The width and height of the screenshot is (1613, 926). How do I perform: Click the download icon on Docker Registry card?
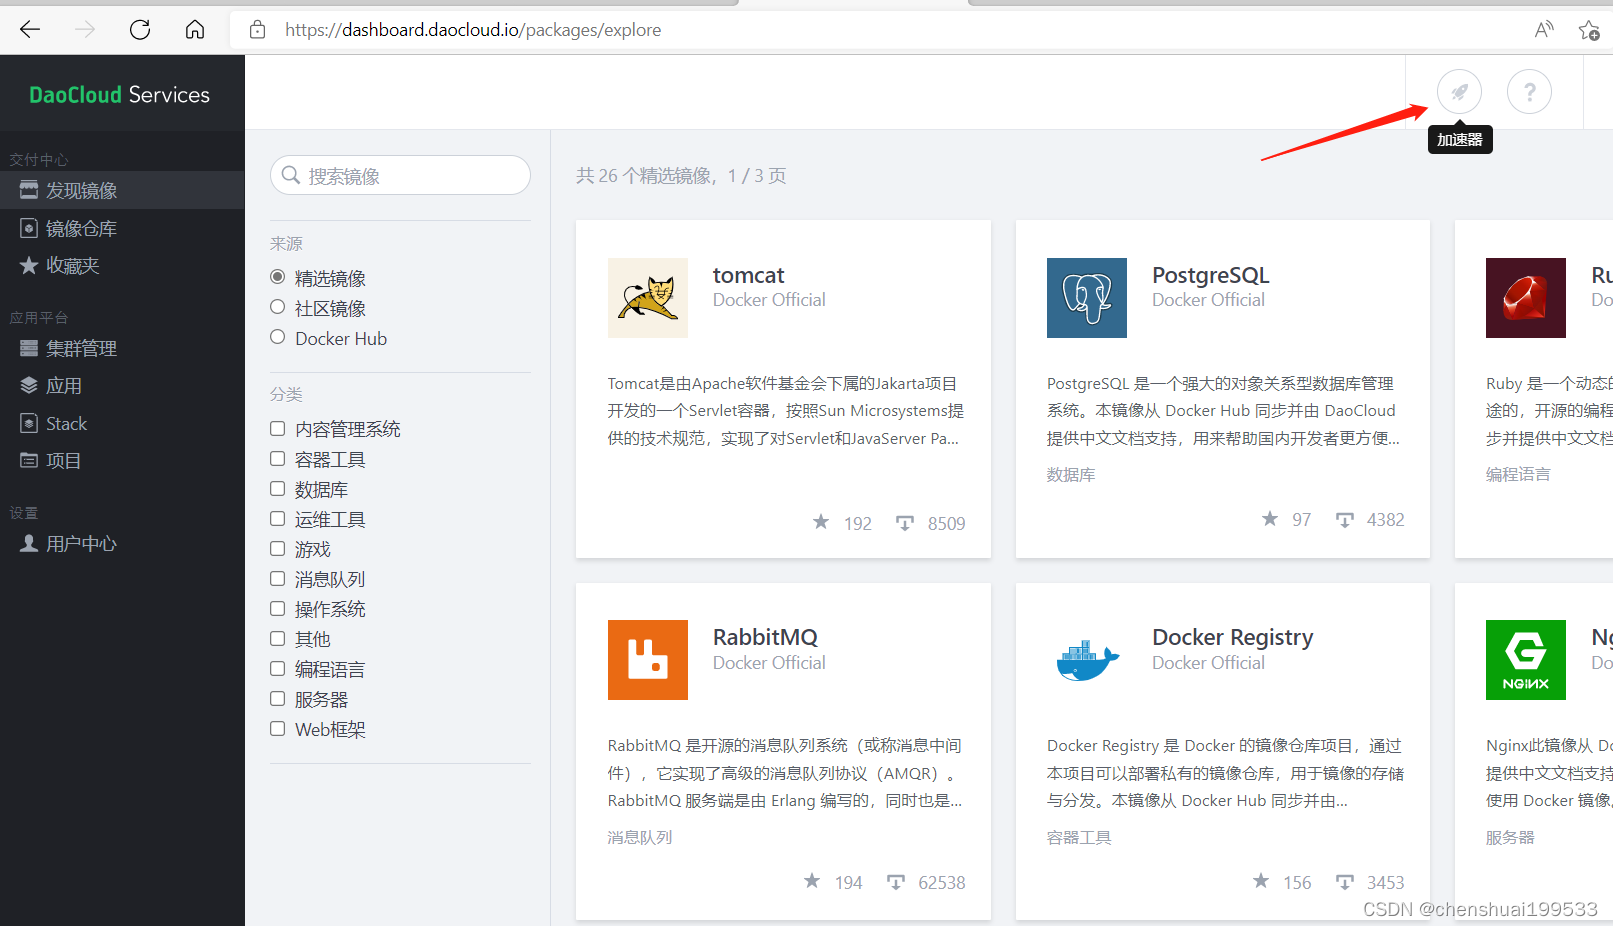(1345, 882)
